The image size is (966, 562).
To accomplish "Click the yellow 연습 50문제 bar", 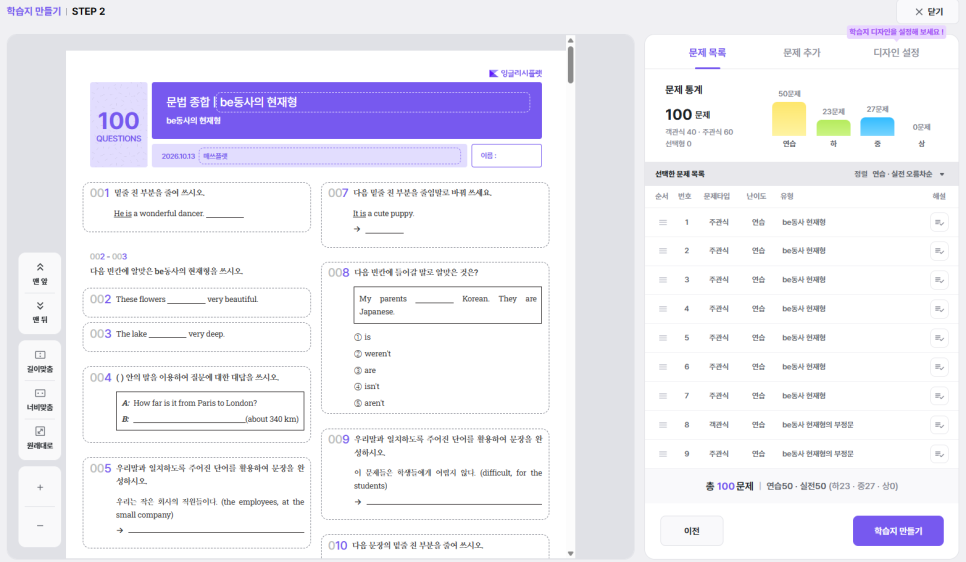I will (x=789, y=118).
